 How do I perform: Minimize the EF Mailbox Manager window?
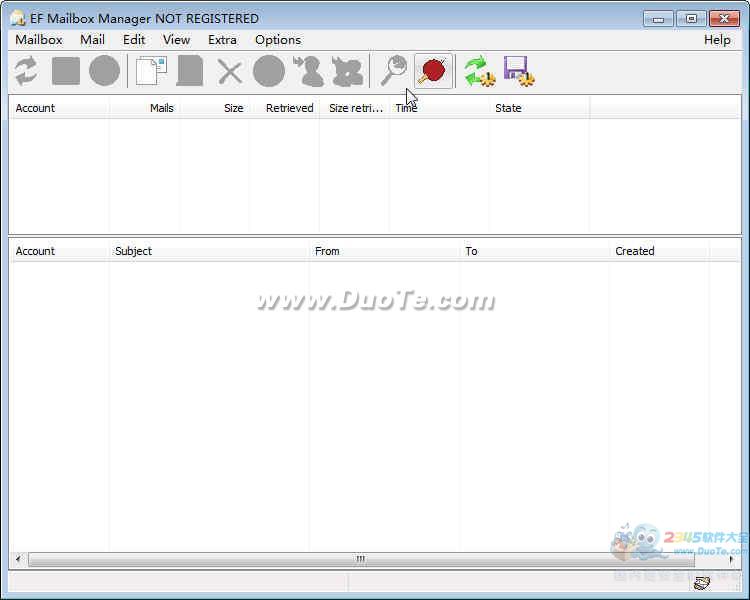click(x=658, y=19)
